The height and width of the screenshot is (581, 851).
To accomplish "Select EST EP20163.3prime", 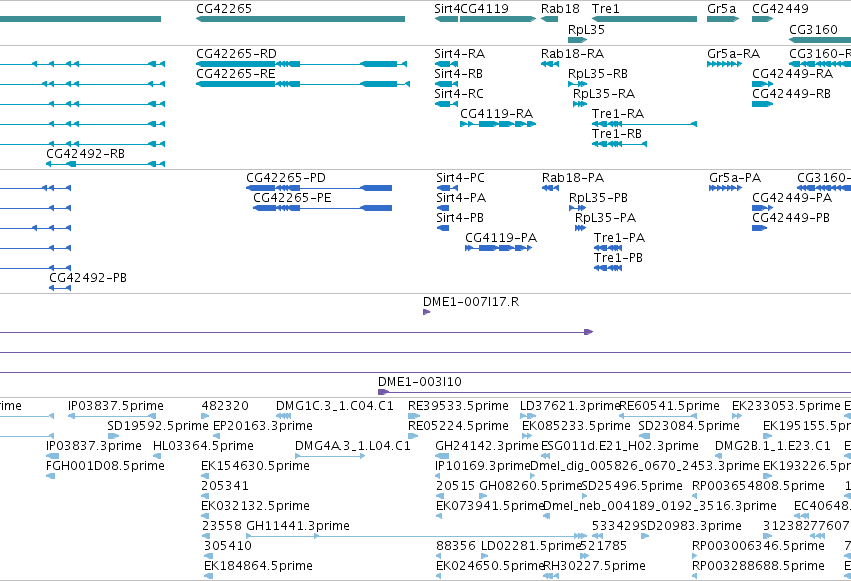I will (x=217, y=436).
